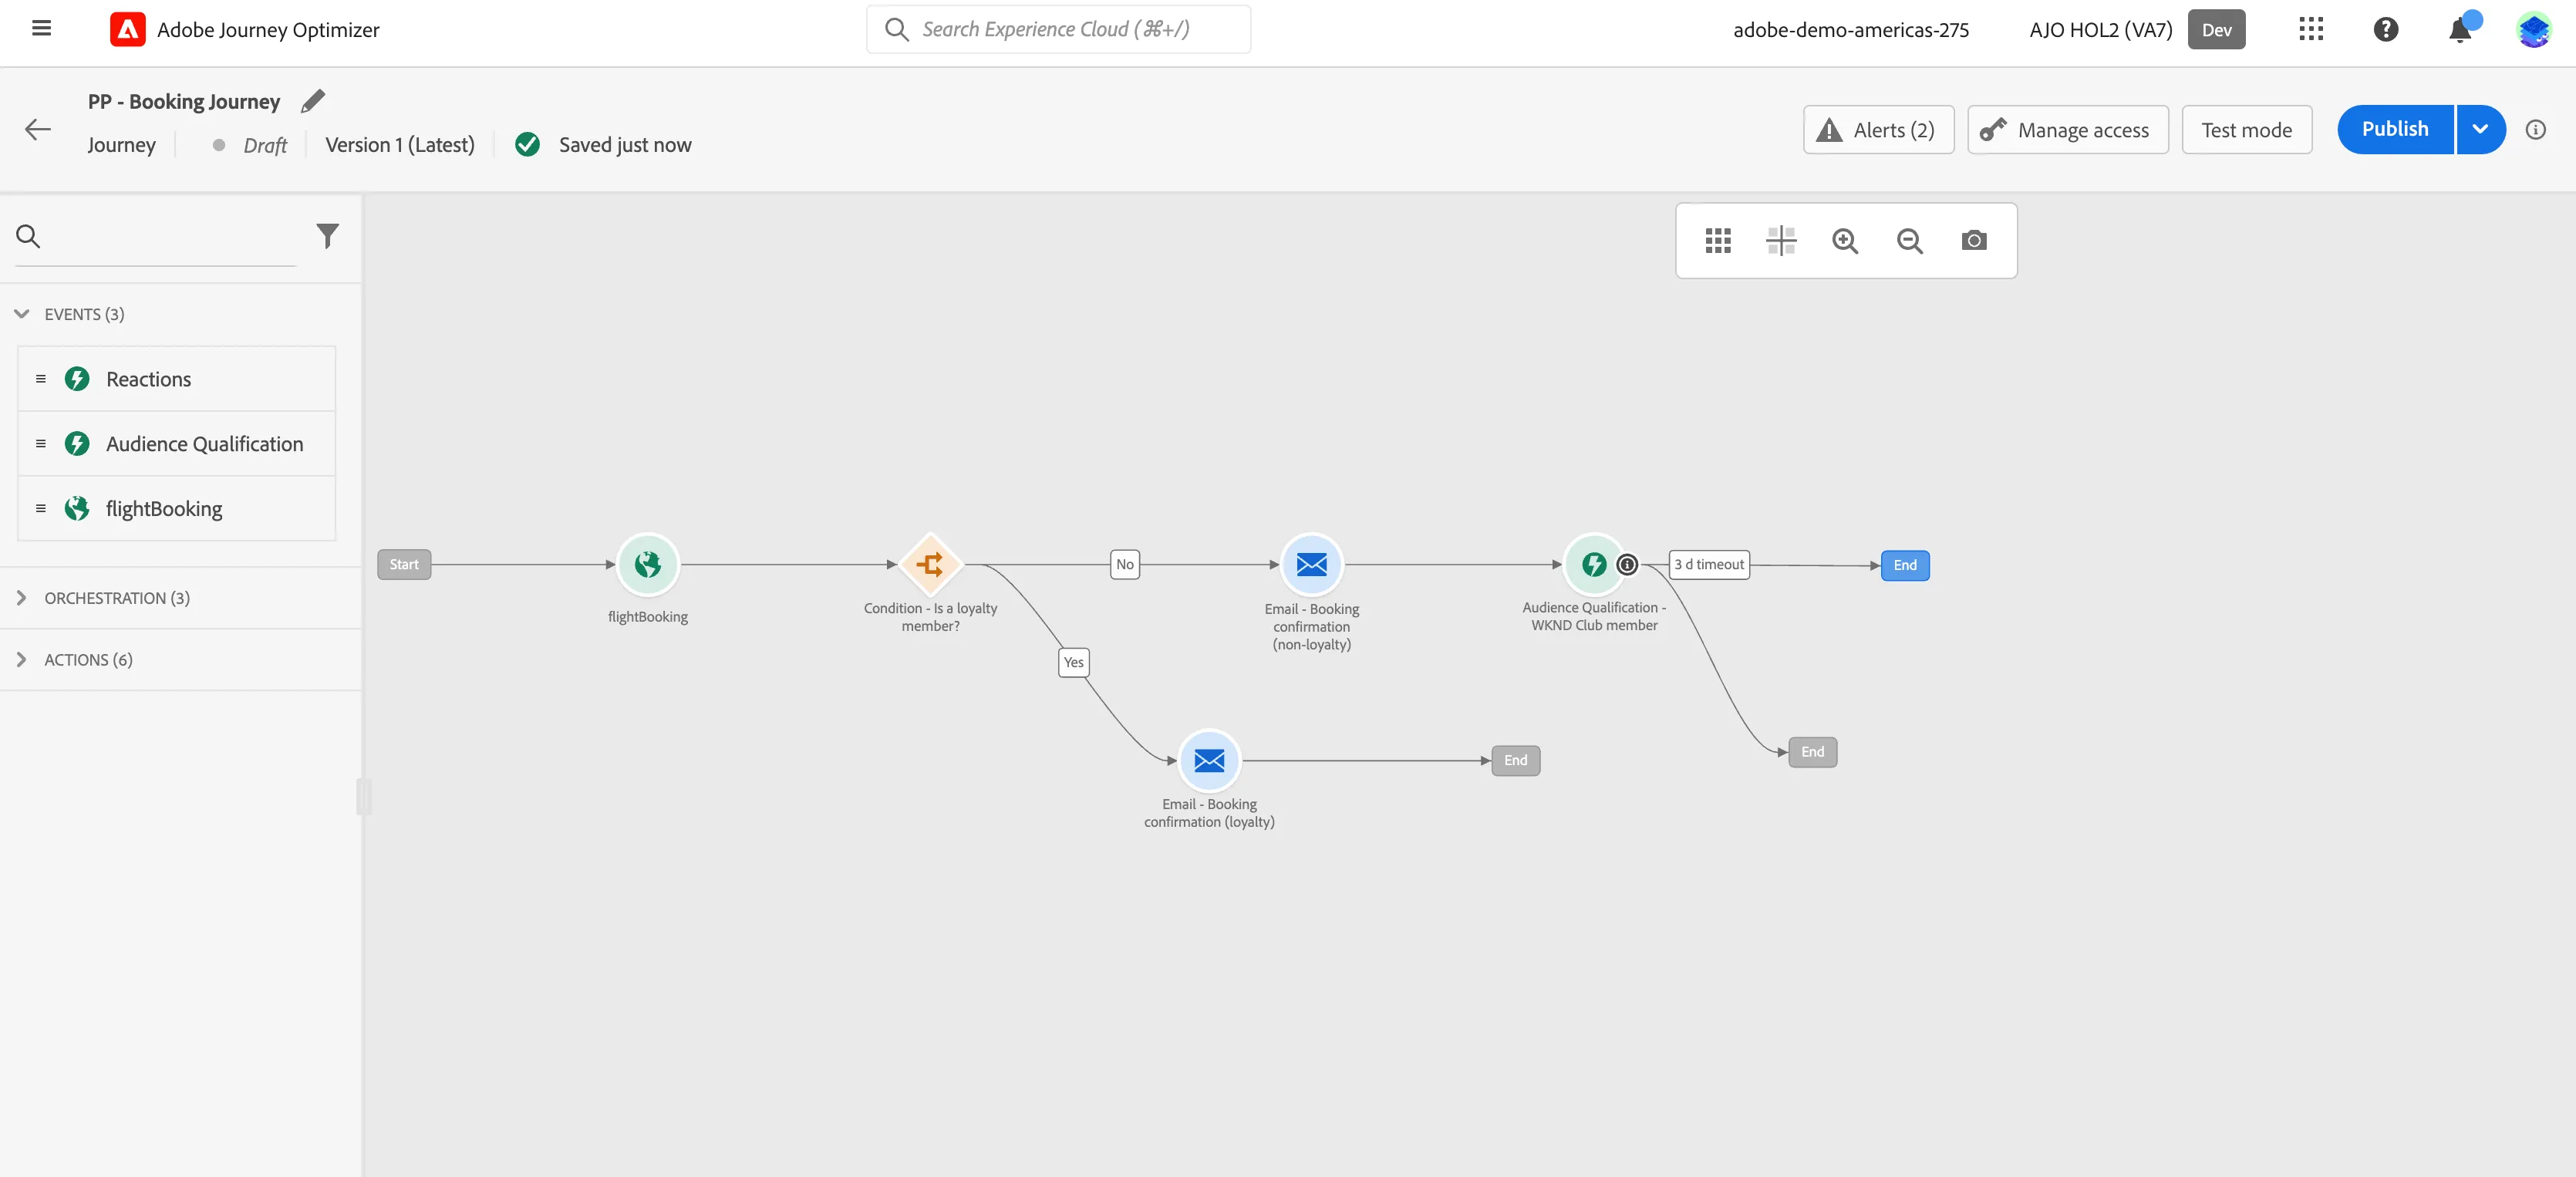Viewport: 2576px width, 1177px height.
Task: Open journey information icon next to Publish
Action: pos(2536,129)
